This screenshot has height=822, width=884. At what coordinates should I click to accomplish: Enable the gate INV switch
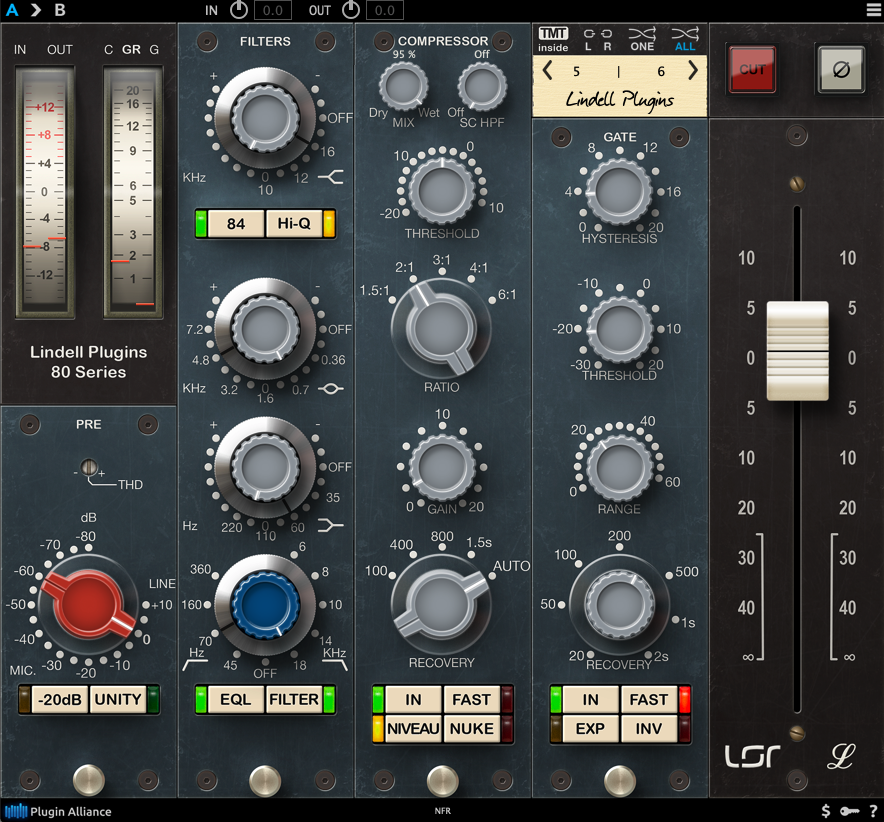pos(649,728)
